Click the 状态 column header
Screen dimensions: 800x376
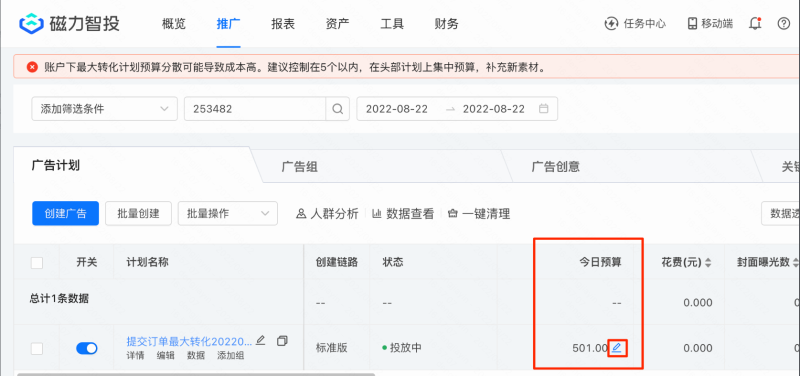[x=393, y=263]
